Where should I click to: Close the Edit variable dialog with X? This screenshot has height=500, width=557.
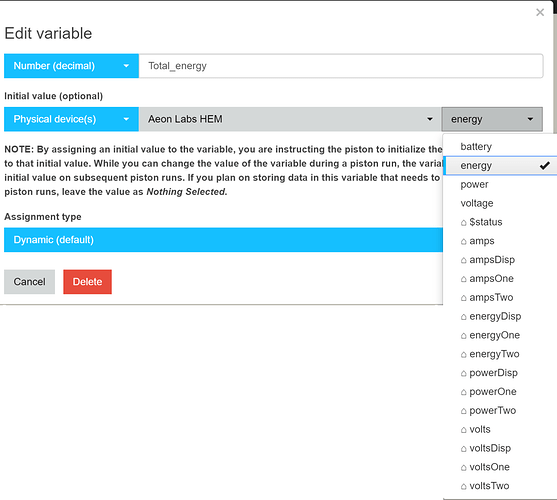tap(540, 12)
